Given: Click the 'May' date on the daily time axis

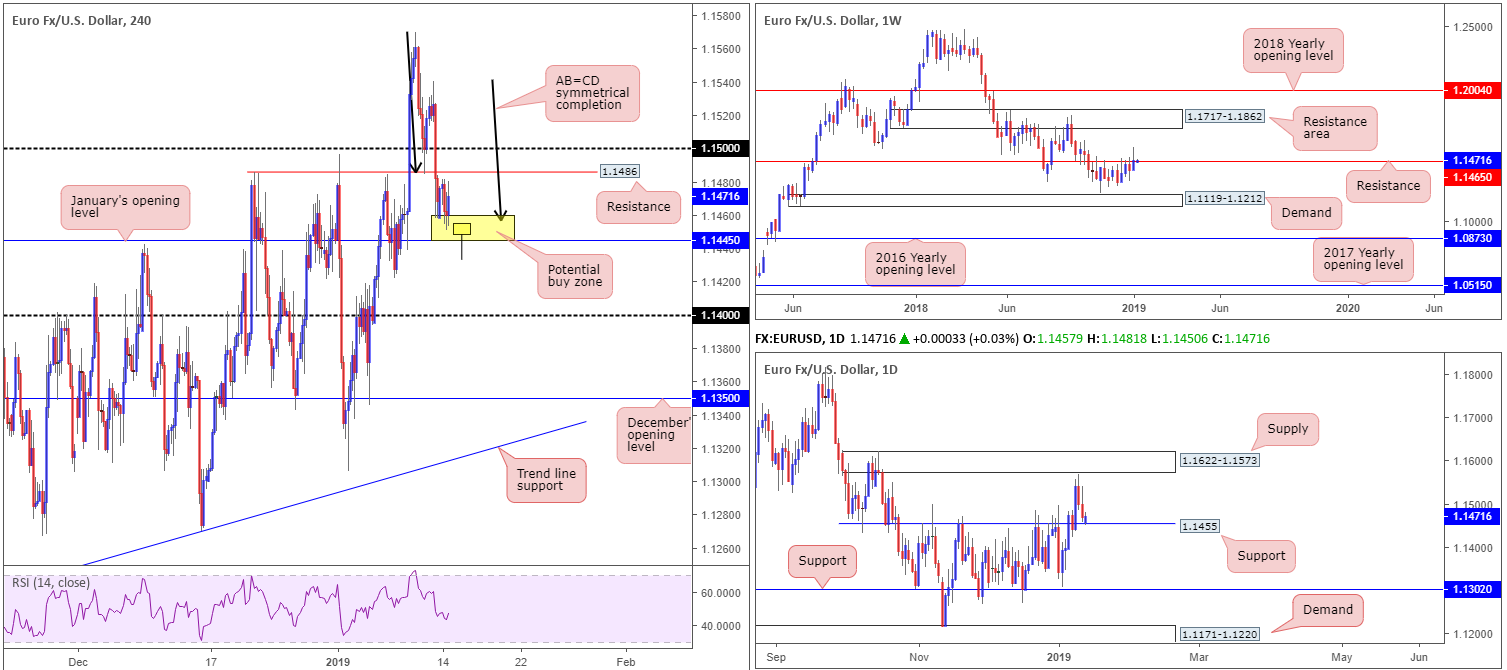Looking at the screenshot, I should [1341, 658].
